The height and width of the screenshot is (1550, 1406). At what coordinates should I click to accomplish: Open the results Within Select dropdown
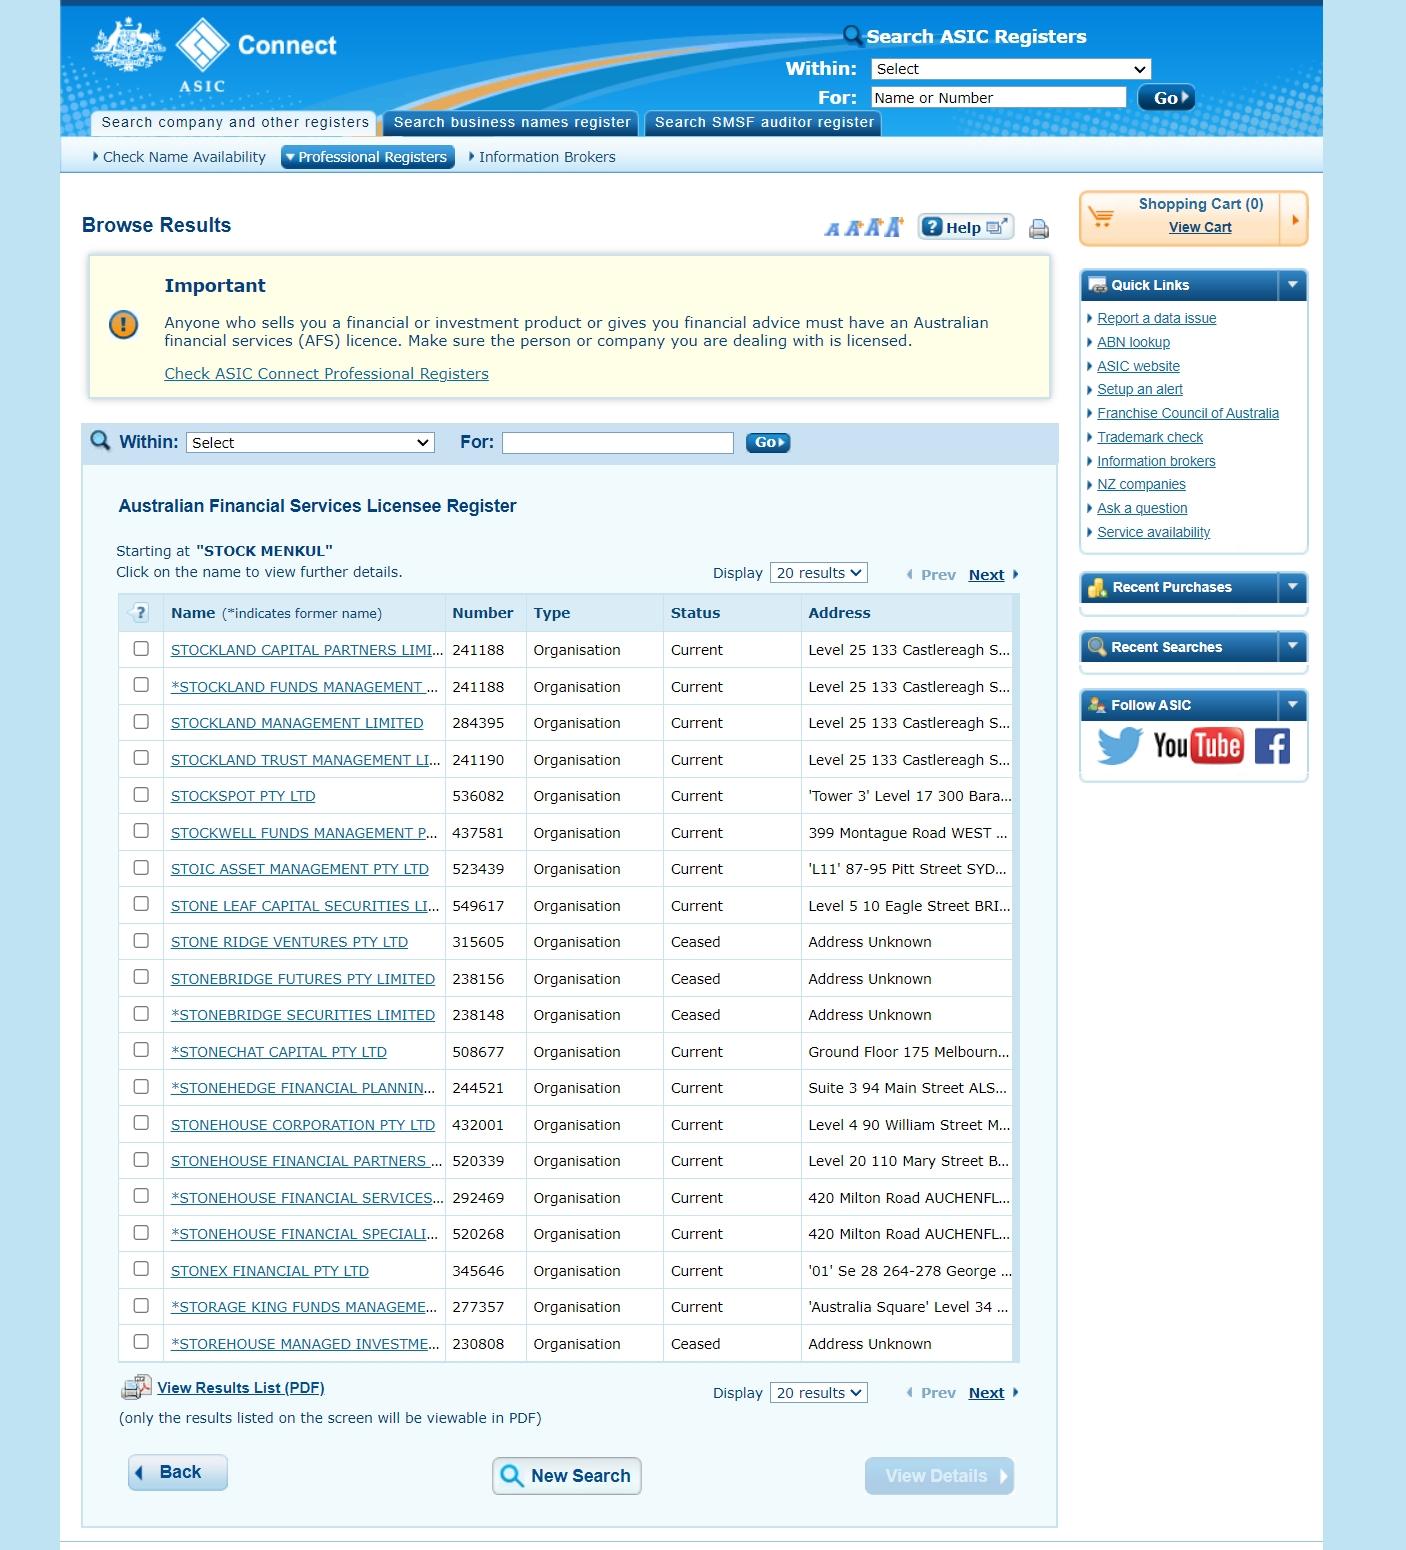pos(310,443)
